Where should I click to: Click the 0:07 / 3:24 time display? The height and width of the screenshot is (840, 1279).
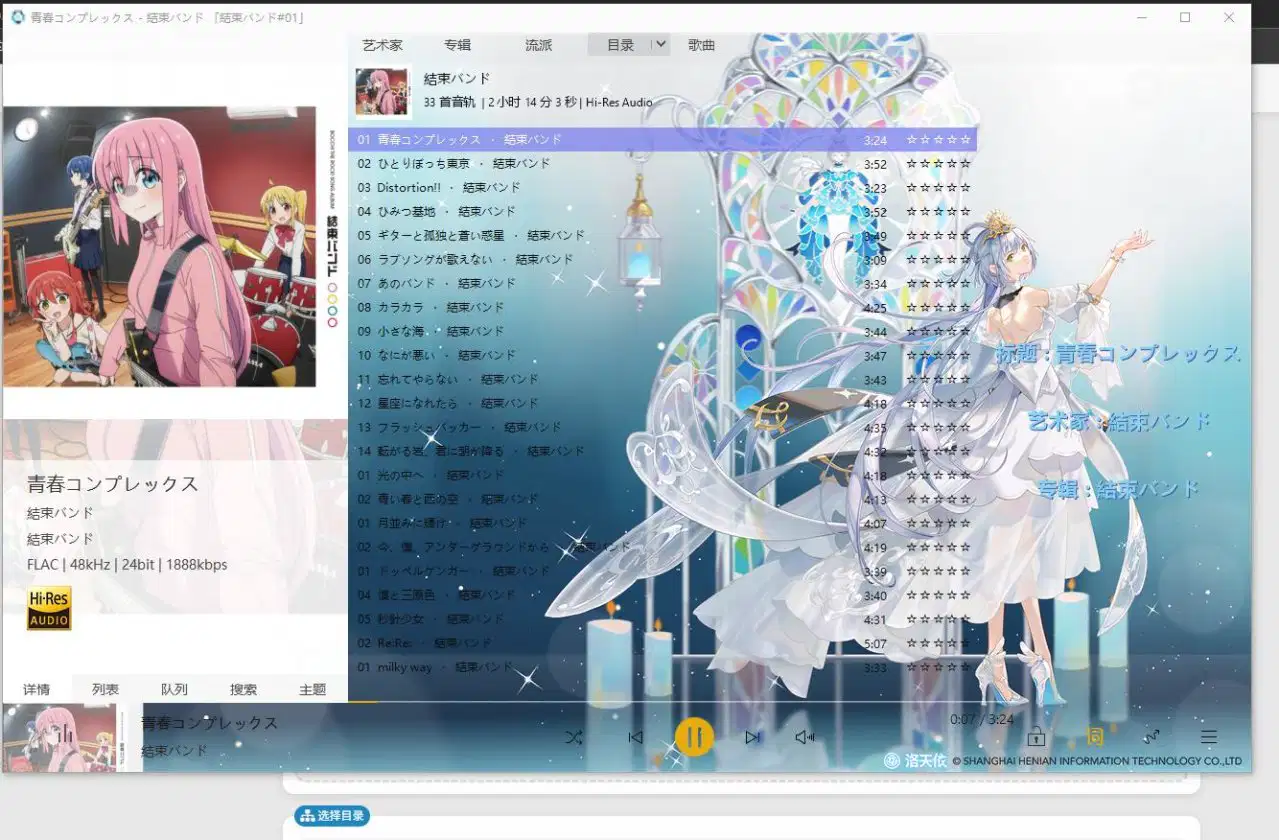[x=982, y=719]
